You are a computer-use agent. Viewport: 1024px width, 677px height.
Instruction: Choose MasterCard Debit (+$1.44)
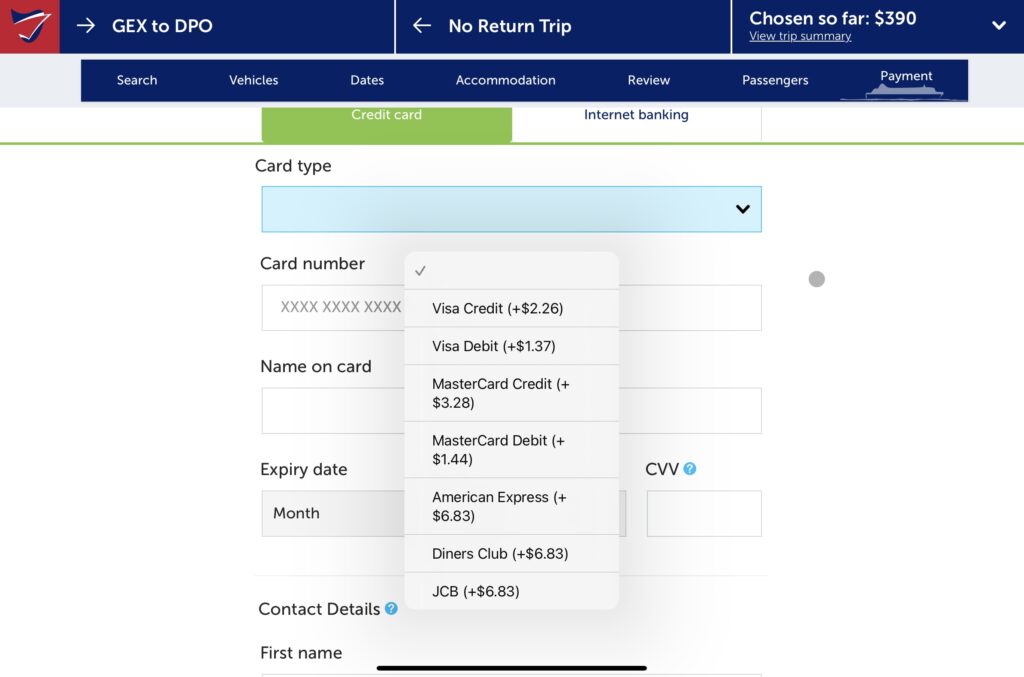(511, 450)
